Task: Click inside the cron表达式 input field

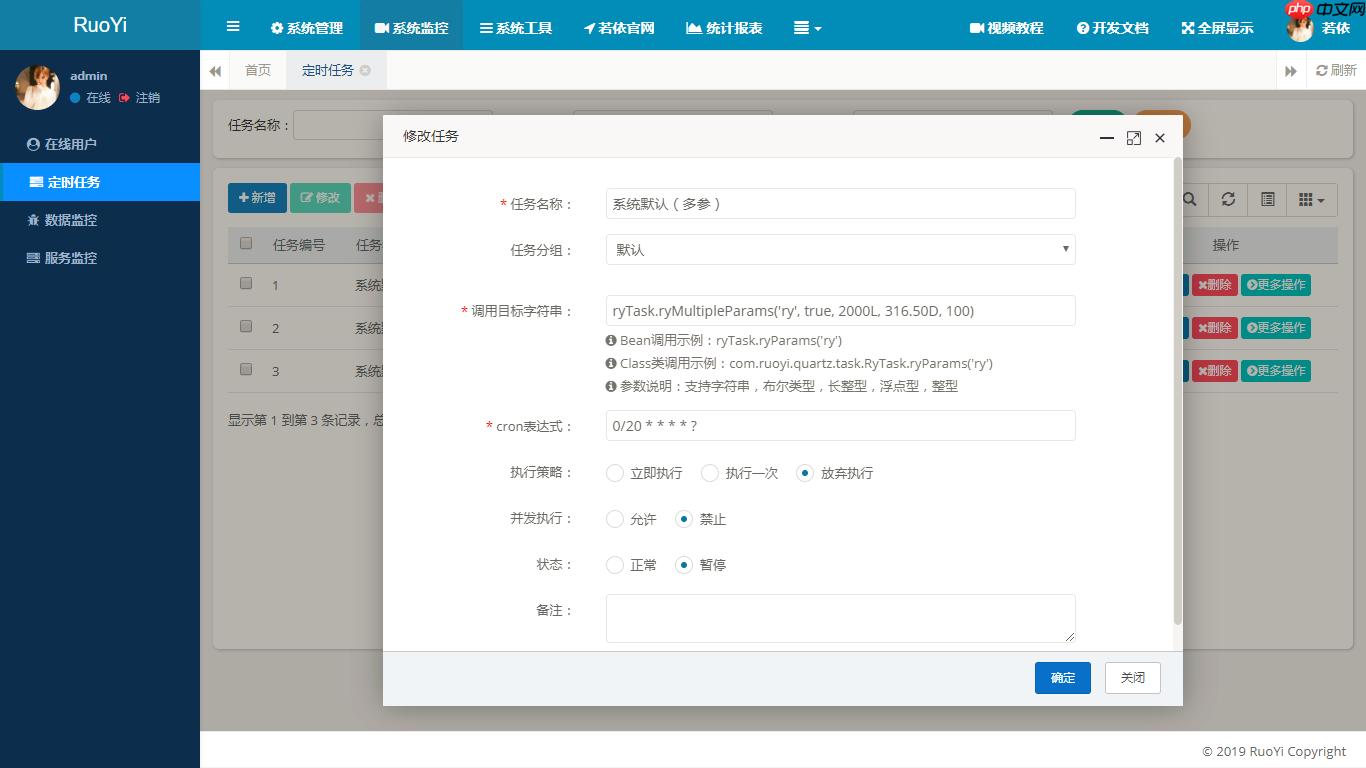Action: (x=840, y=425)
